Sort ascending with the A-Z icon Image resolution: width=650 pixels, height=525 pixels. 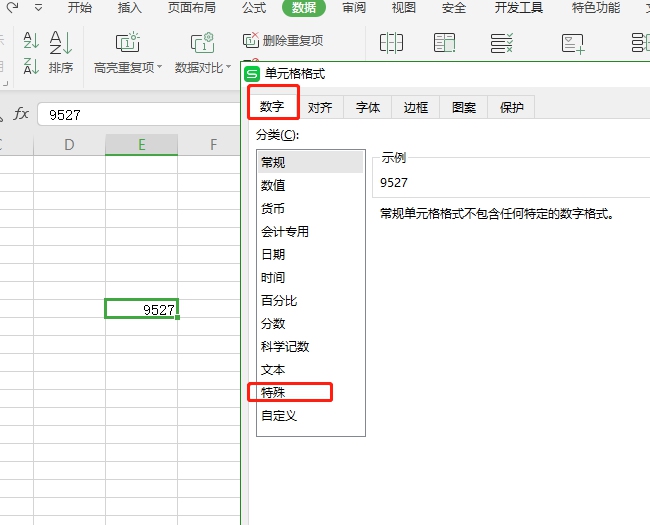click(x=31, y=40)
